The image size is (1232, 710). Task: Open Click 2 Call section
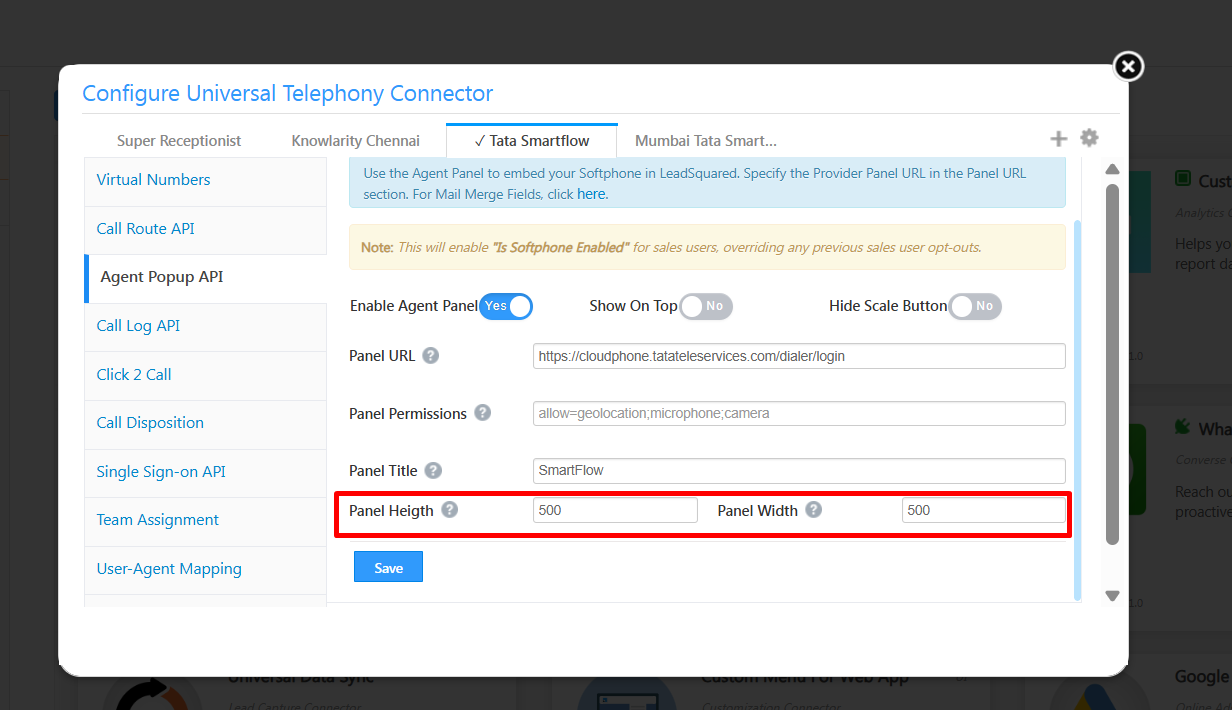[206, 375]
